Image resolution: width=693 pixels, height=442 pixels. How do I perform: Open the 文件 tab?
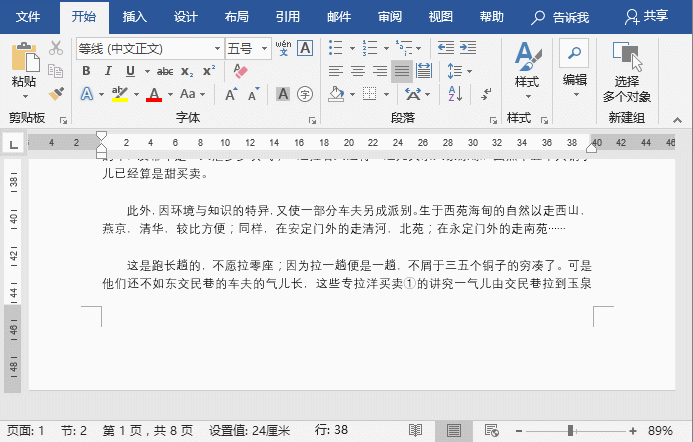[x=27, y=17]
